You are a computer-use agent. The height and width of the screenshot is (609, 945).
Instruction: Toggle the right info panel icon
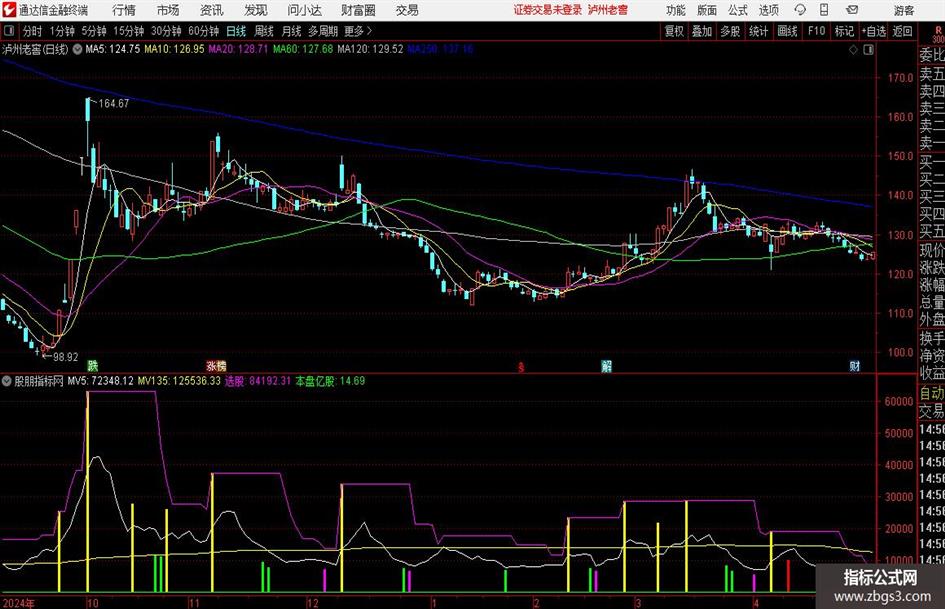(x=868, y=49)
